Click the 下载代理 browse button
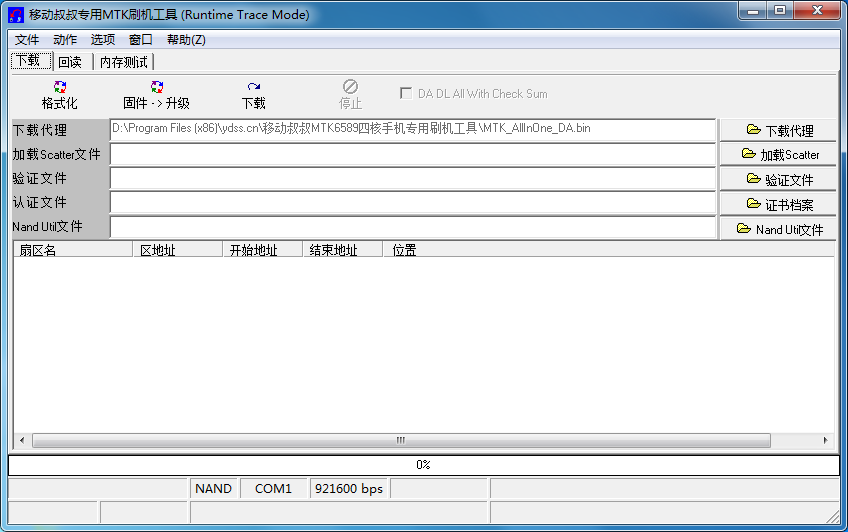This screenshot has height=532, width=848. (x=778, y=130)
